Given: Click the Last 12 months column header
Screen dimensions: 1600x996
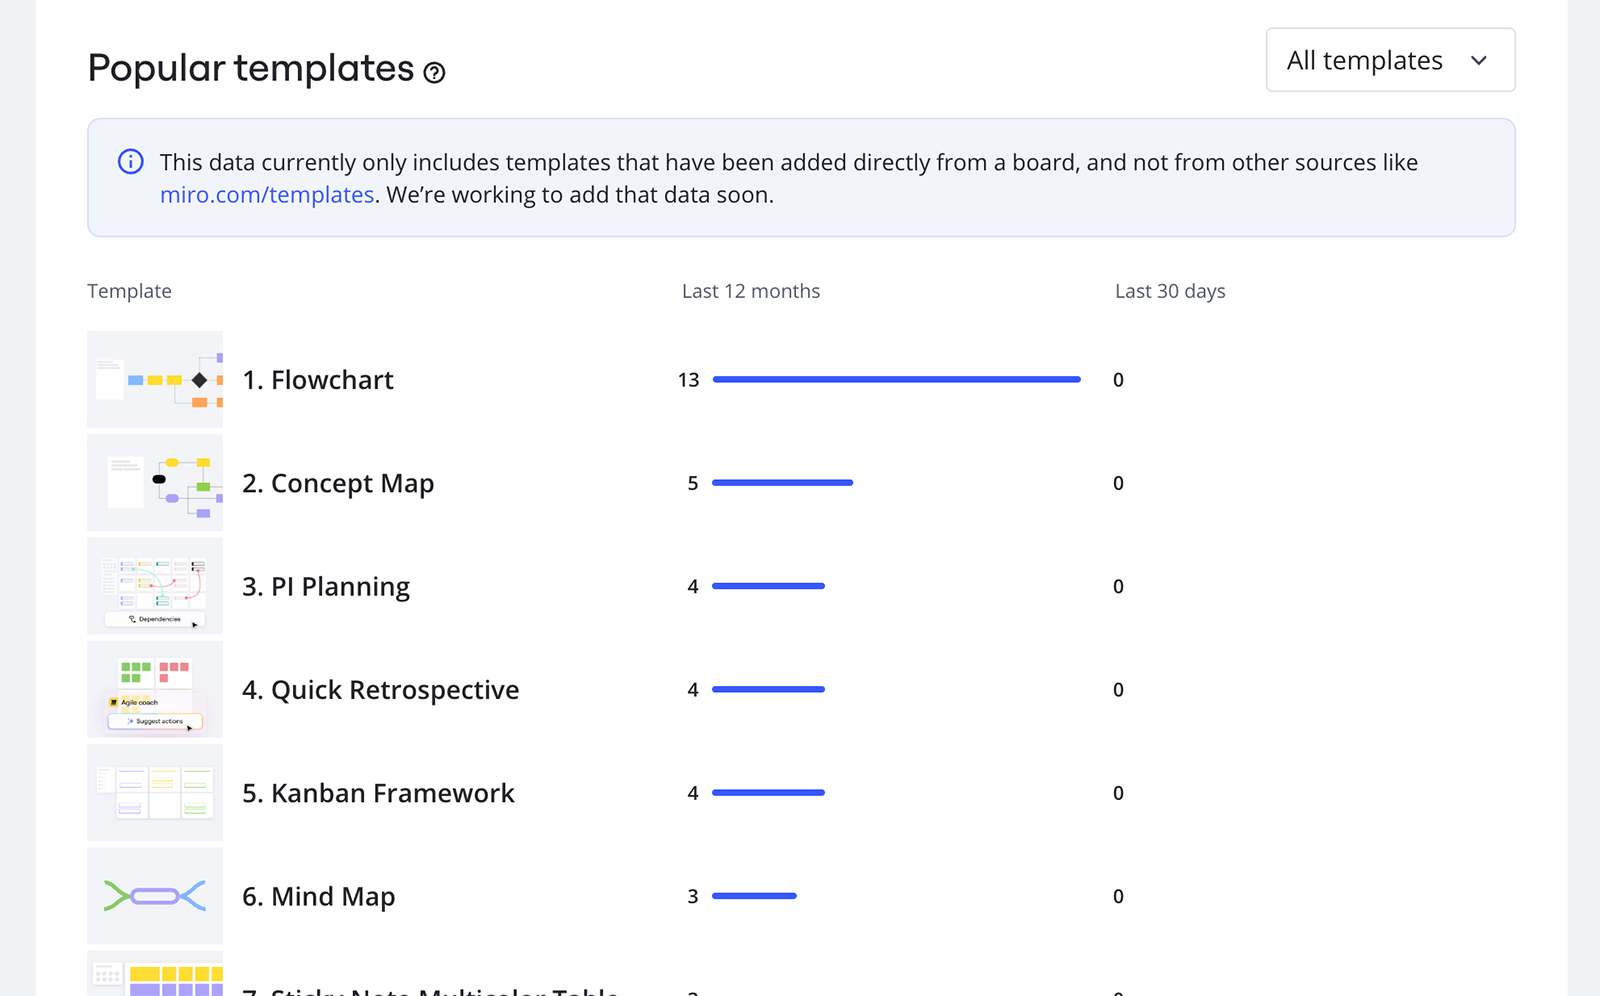Looking at the screenshot, I should pyautogui.click(x=750, y=291).
